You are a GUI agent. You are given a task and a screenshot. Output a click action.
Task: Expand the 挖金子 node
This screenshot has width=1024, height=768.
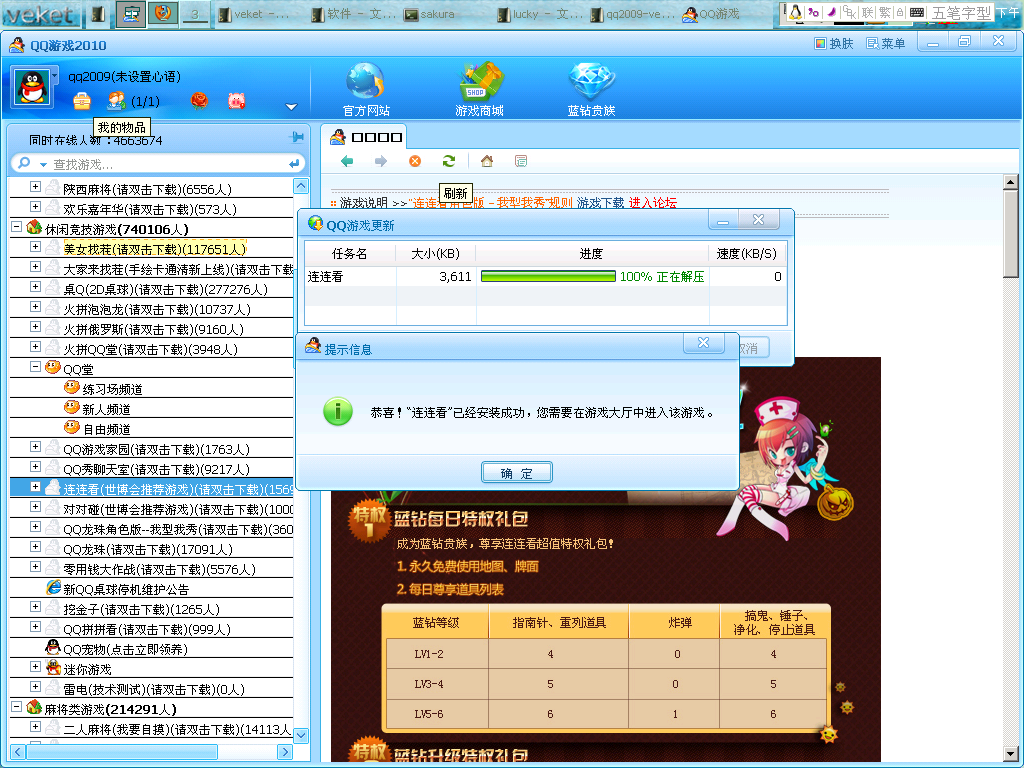click(35, 607)
